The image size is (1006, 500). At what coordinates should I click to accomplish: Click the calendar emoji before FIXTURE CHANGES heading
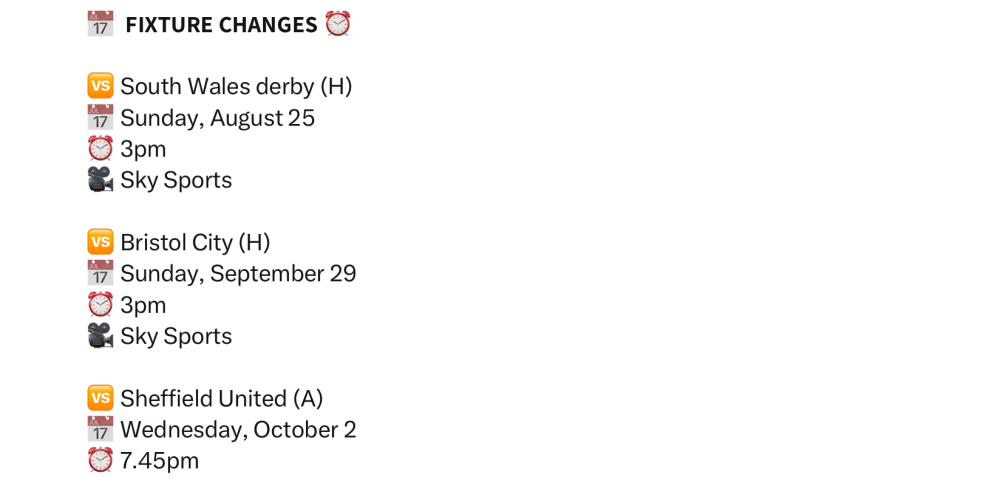[100, 24]
